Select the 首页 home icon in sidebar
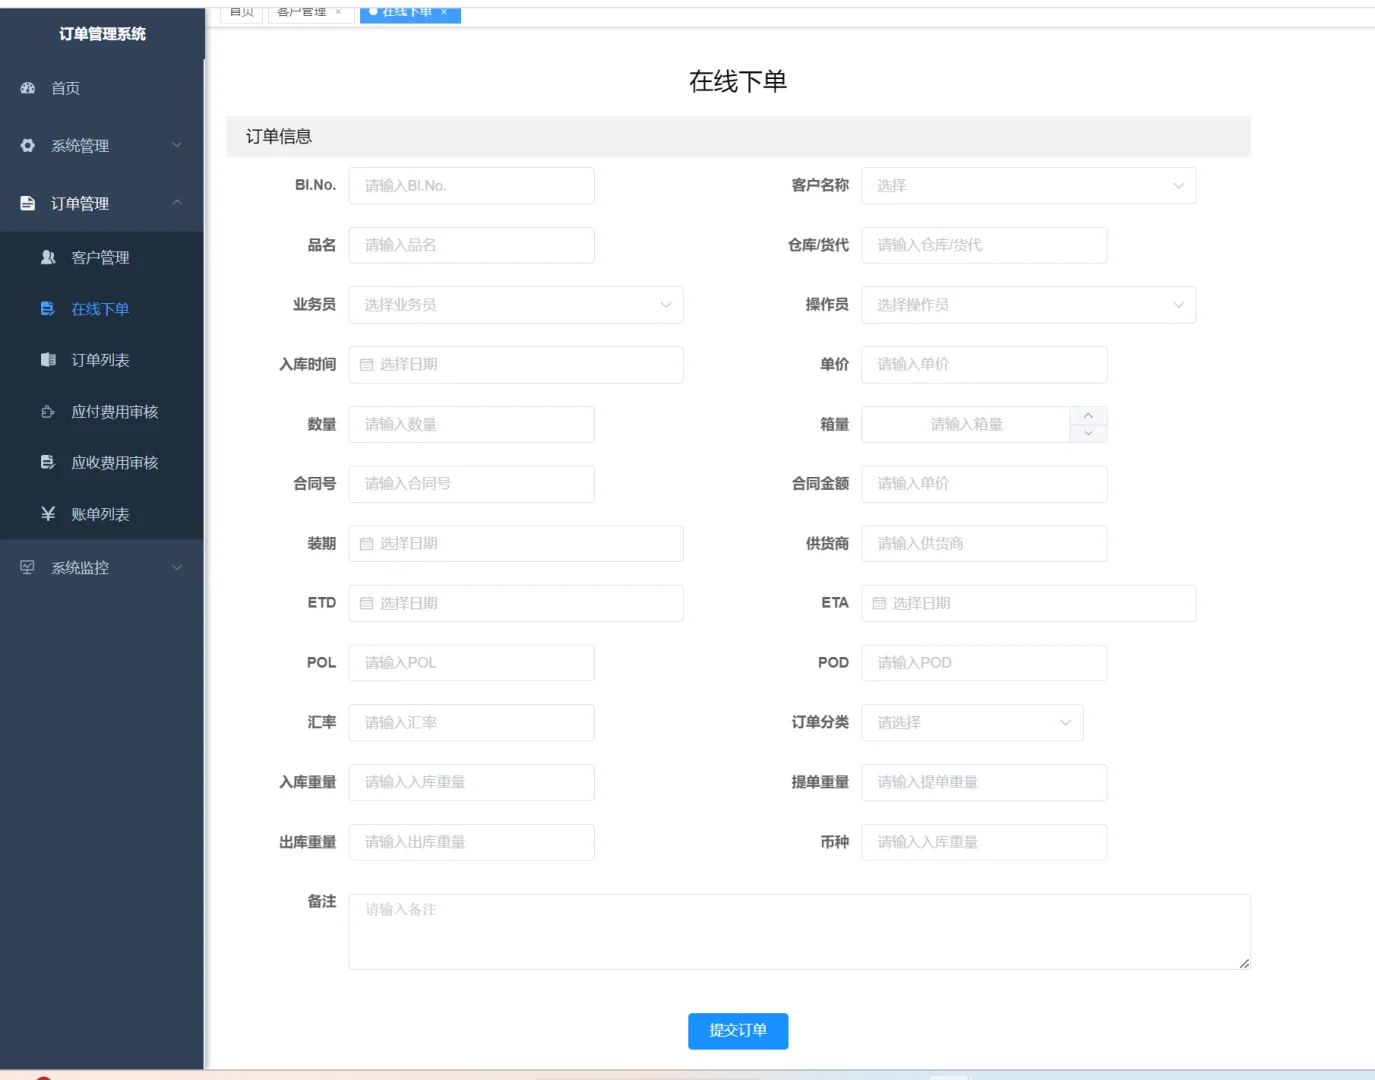Screen dimensions: 1375x1080 coord(27,88)
